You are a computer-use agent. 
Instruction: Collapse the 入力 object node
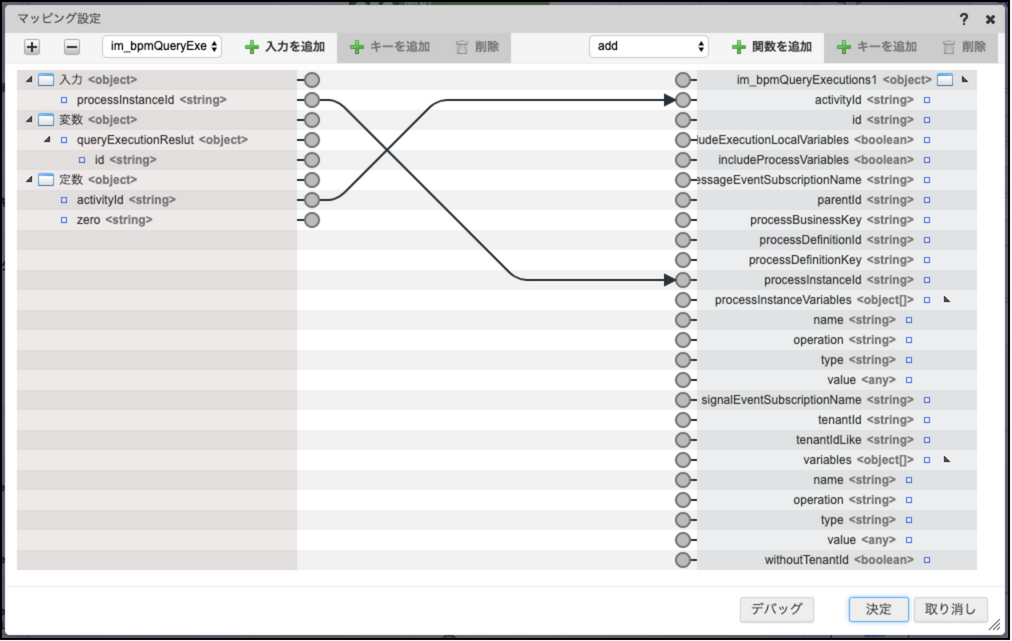(x=29, y=79)
